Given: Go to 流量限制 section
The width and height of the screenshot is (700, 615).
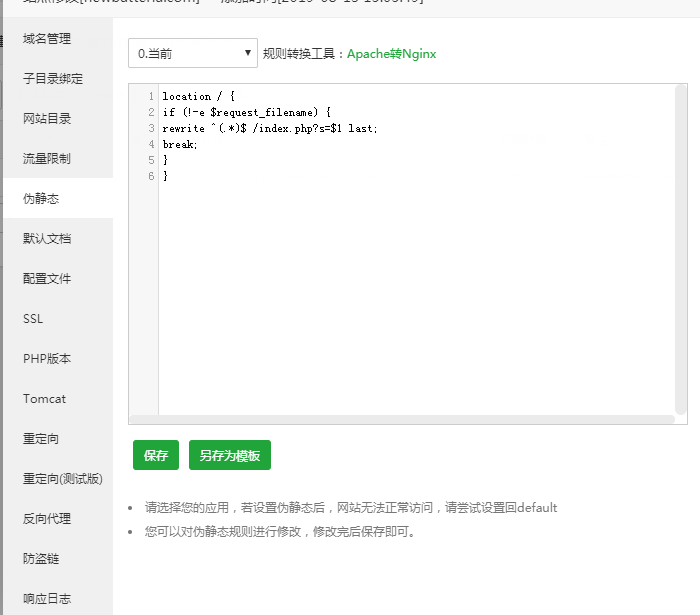Looking at the screenshot, I should 47,158.
